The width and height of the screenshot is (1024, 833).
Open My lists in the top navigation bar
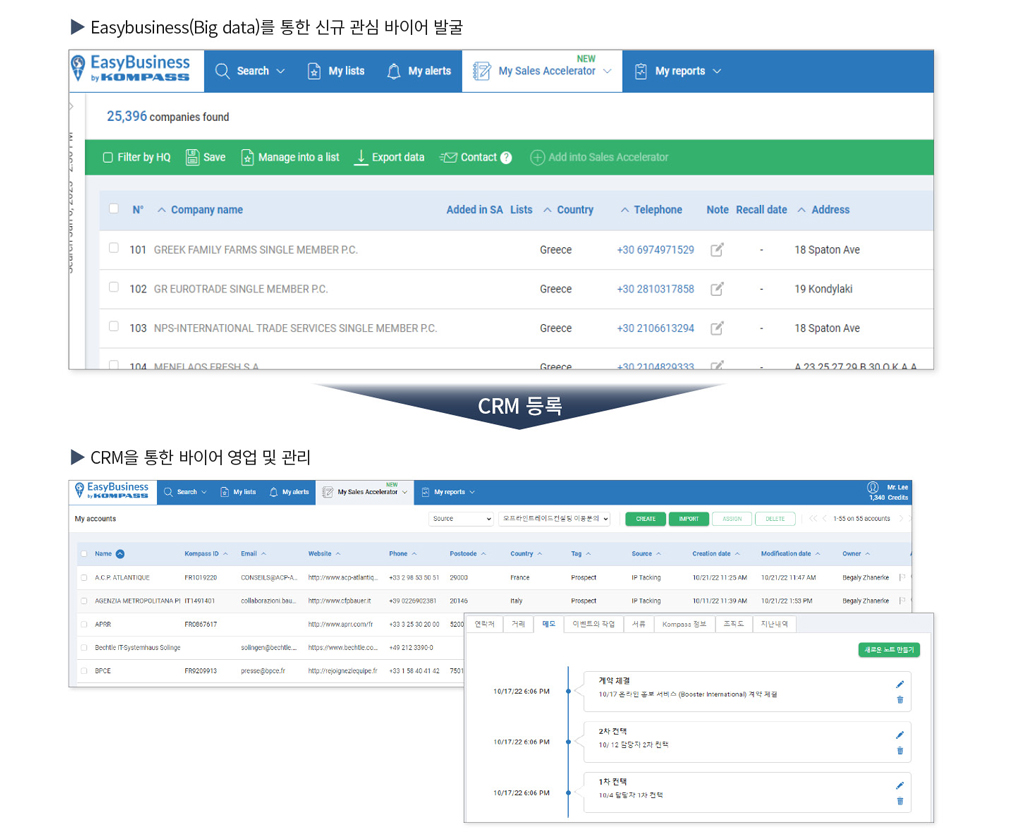point(335,71)
